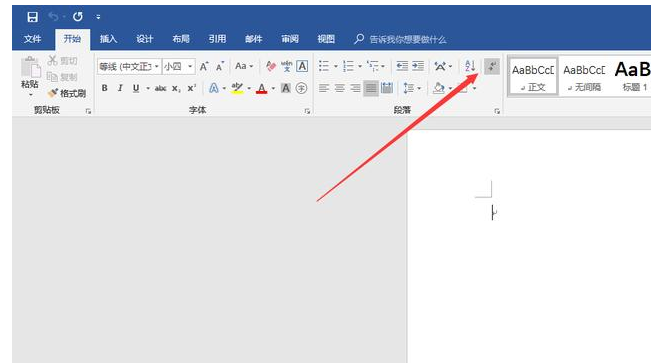Open the underline style dropdown arrow
Screen dimensions: 651x363
click(x=148, y=88)
